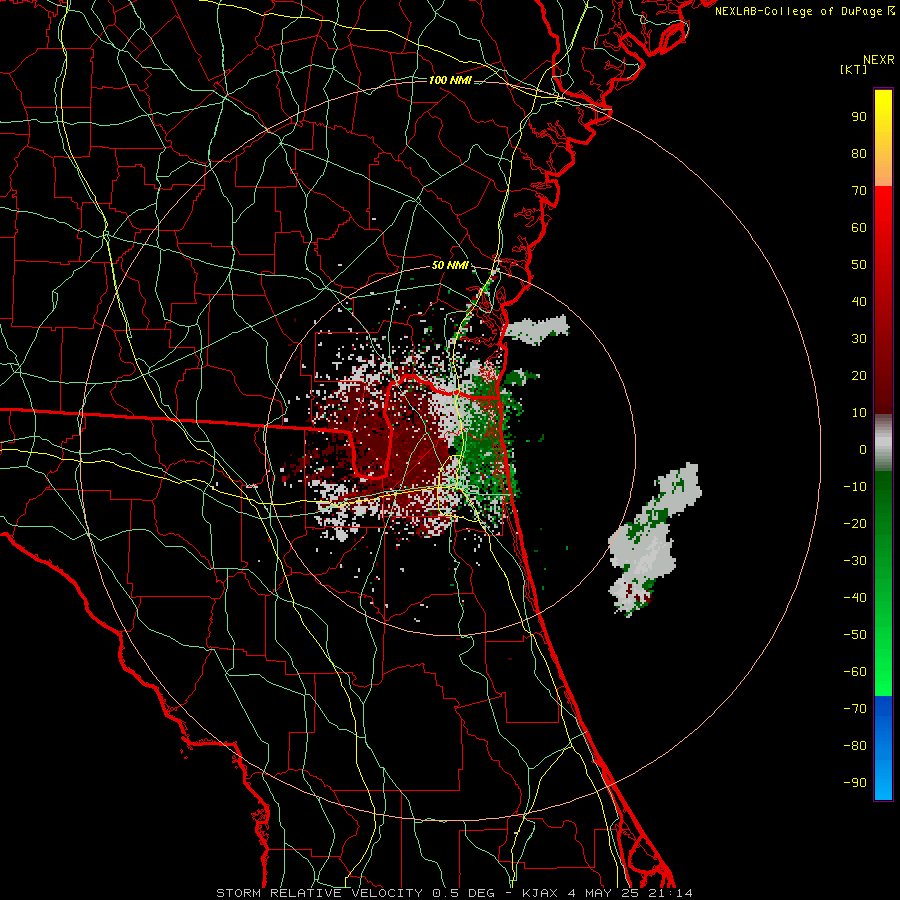
Task: Click the -90 value on the velocity scale
Action: 855,782
